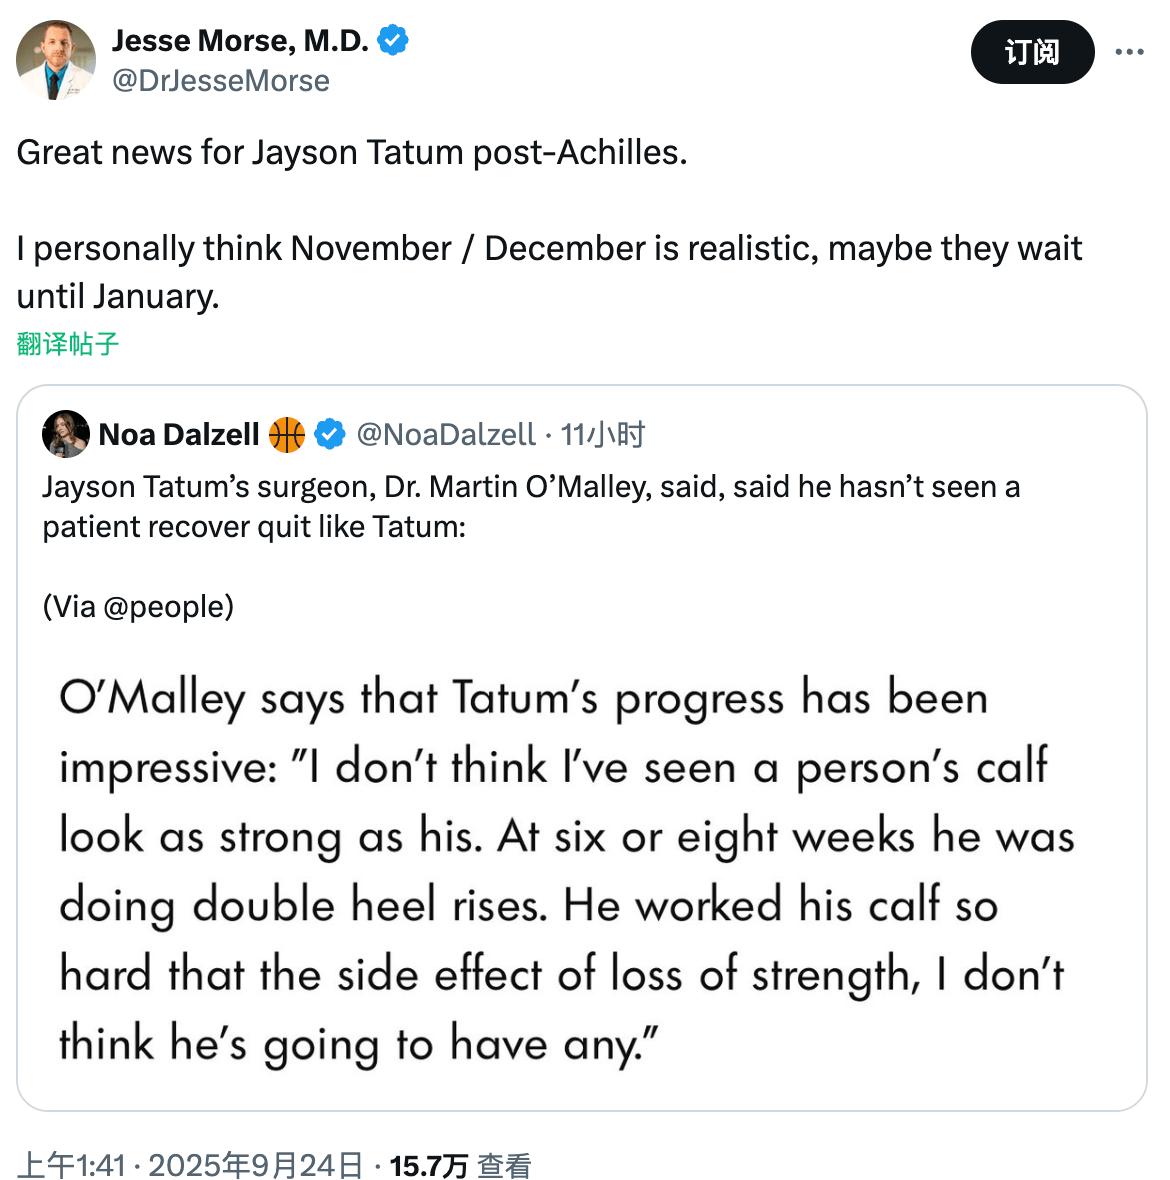The image size is (1170, 1180).
Task: Click the basketball emoji beside Noa Dalzell
Action: [x=287, y=434]
